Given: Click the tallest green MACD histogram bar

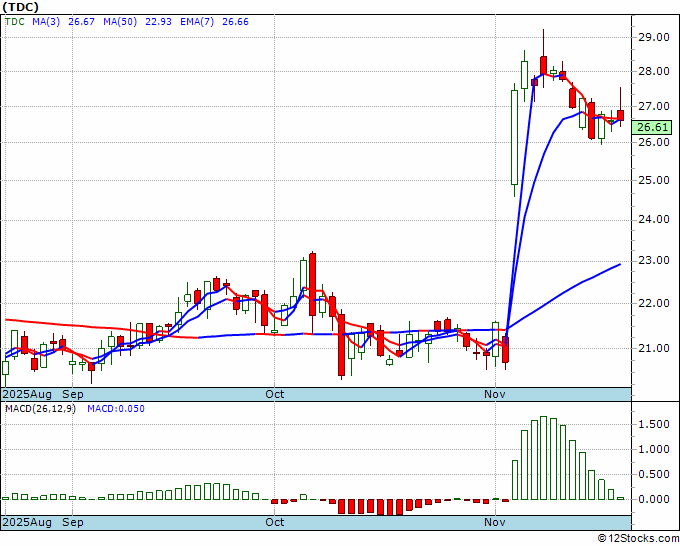Looking at the screenshot, I should coord(543,458).
